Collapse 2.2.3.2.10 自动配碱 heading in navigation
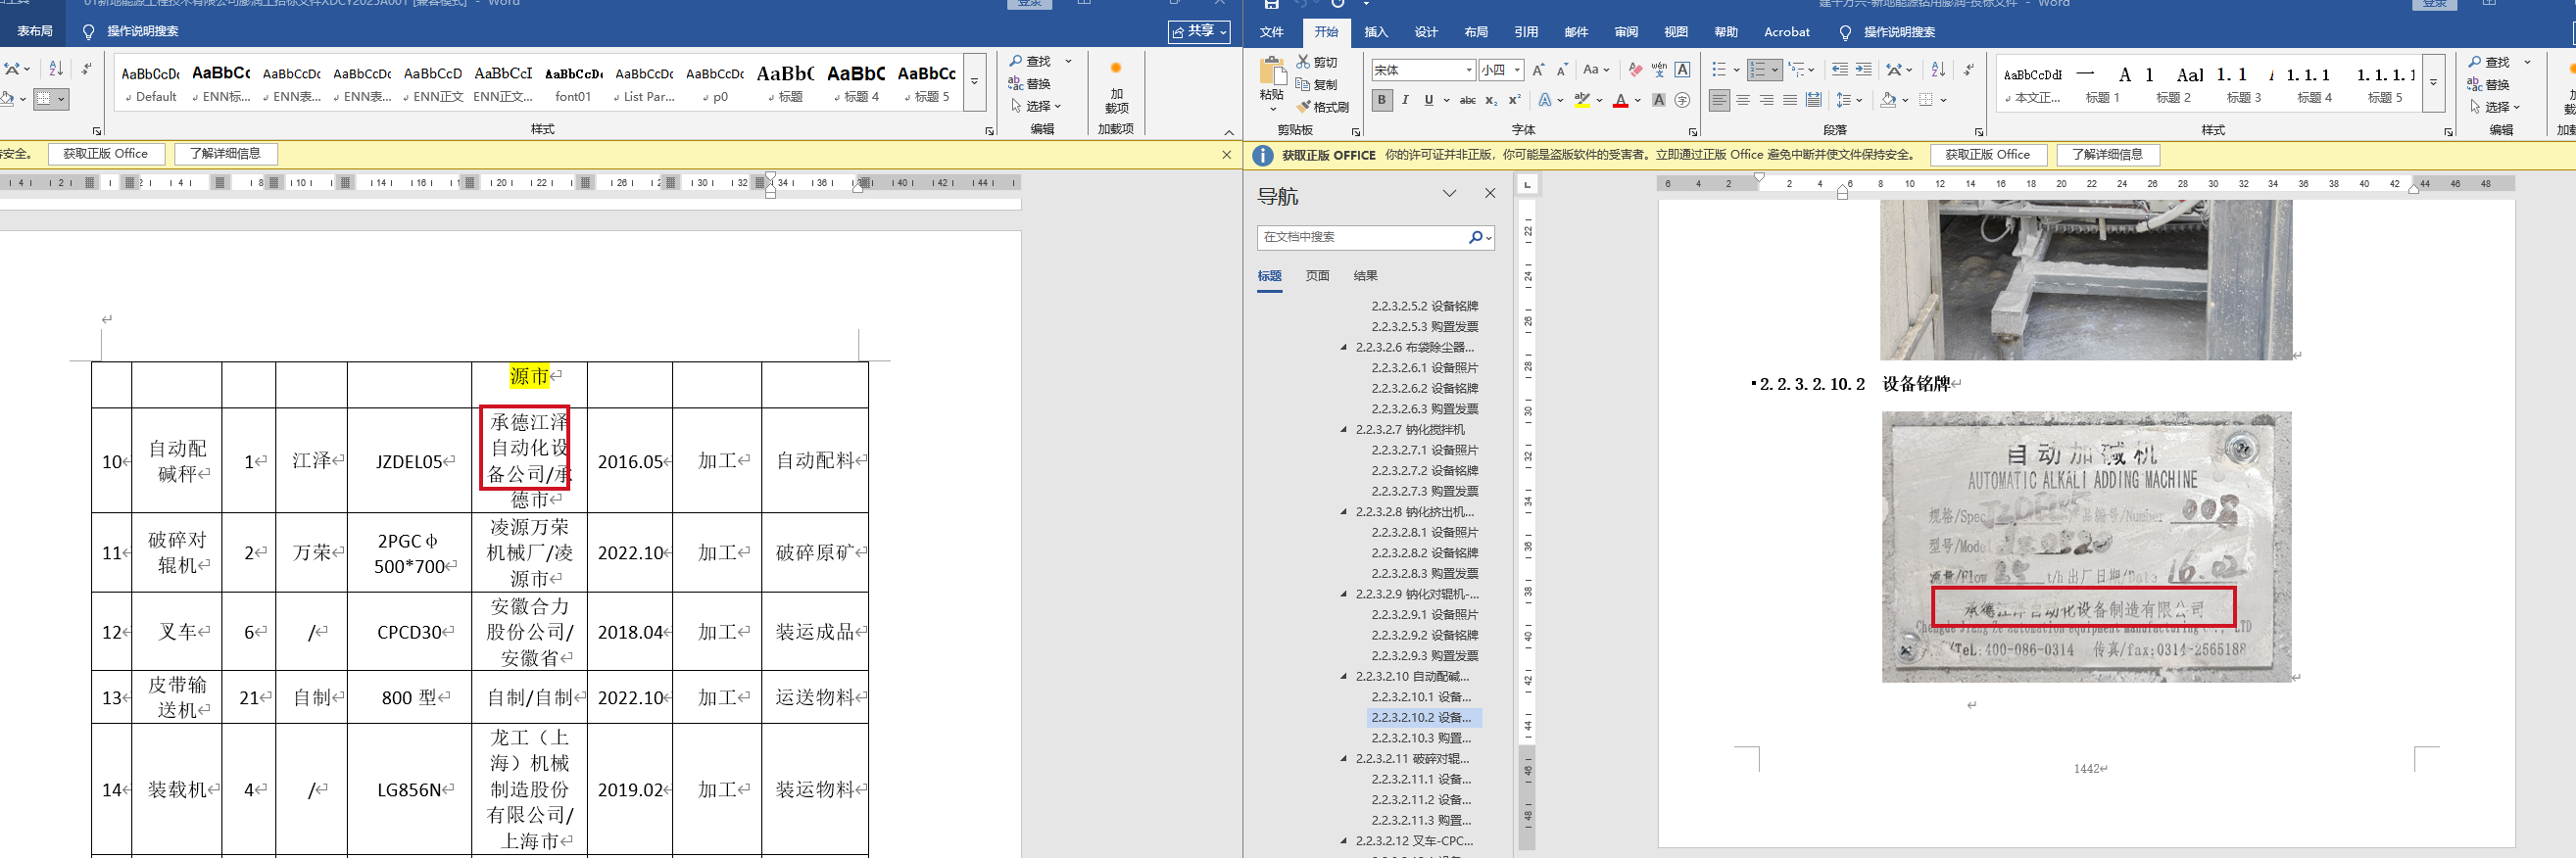 click(1344, 677)
